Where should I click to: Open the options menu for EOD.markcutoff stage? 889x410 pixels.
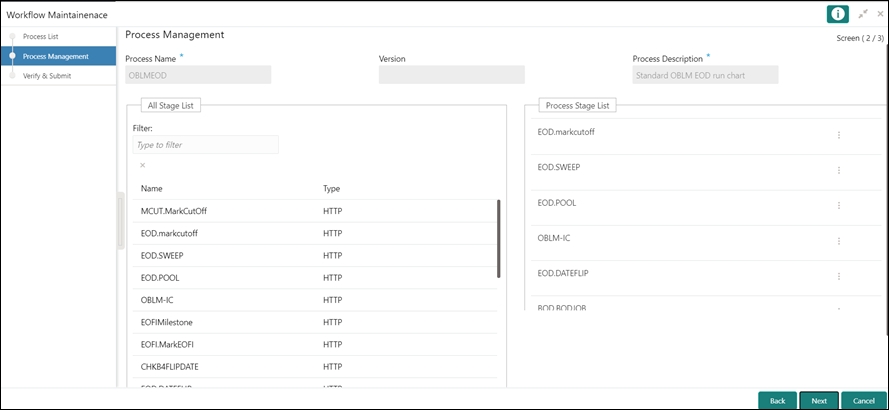838,135
